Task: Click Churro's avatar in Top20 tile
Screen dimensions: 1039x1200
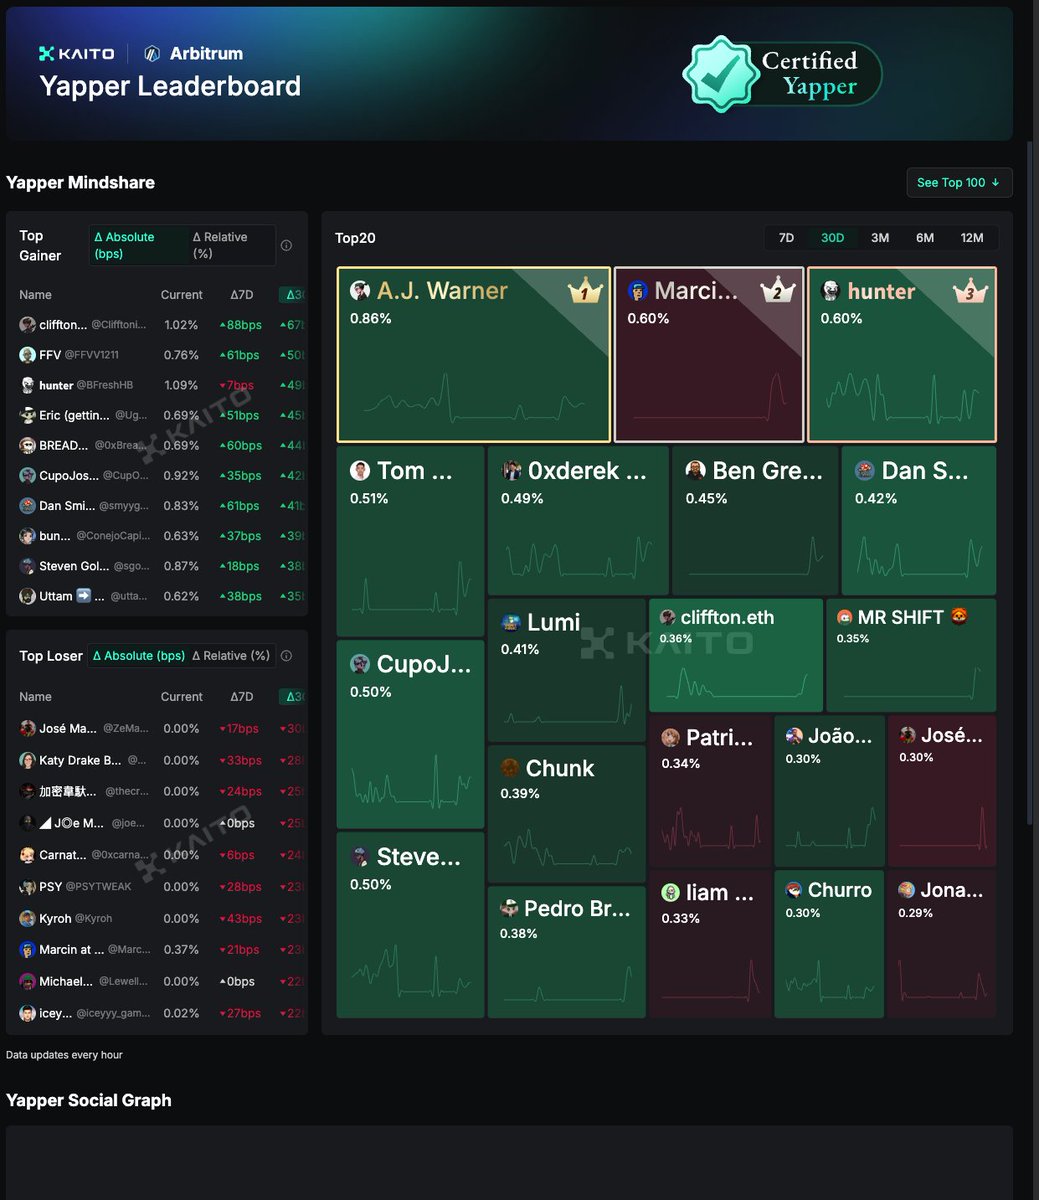Action: coord(794,890)
